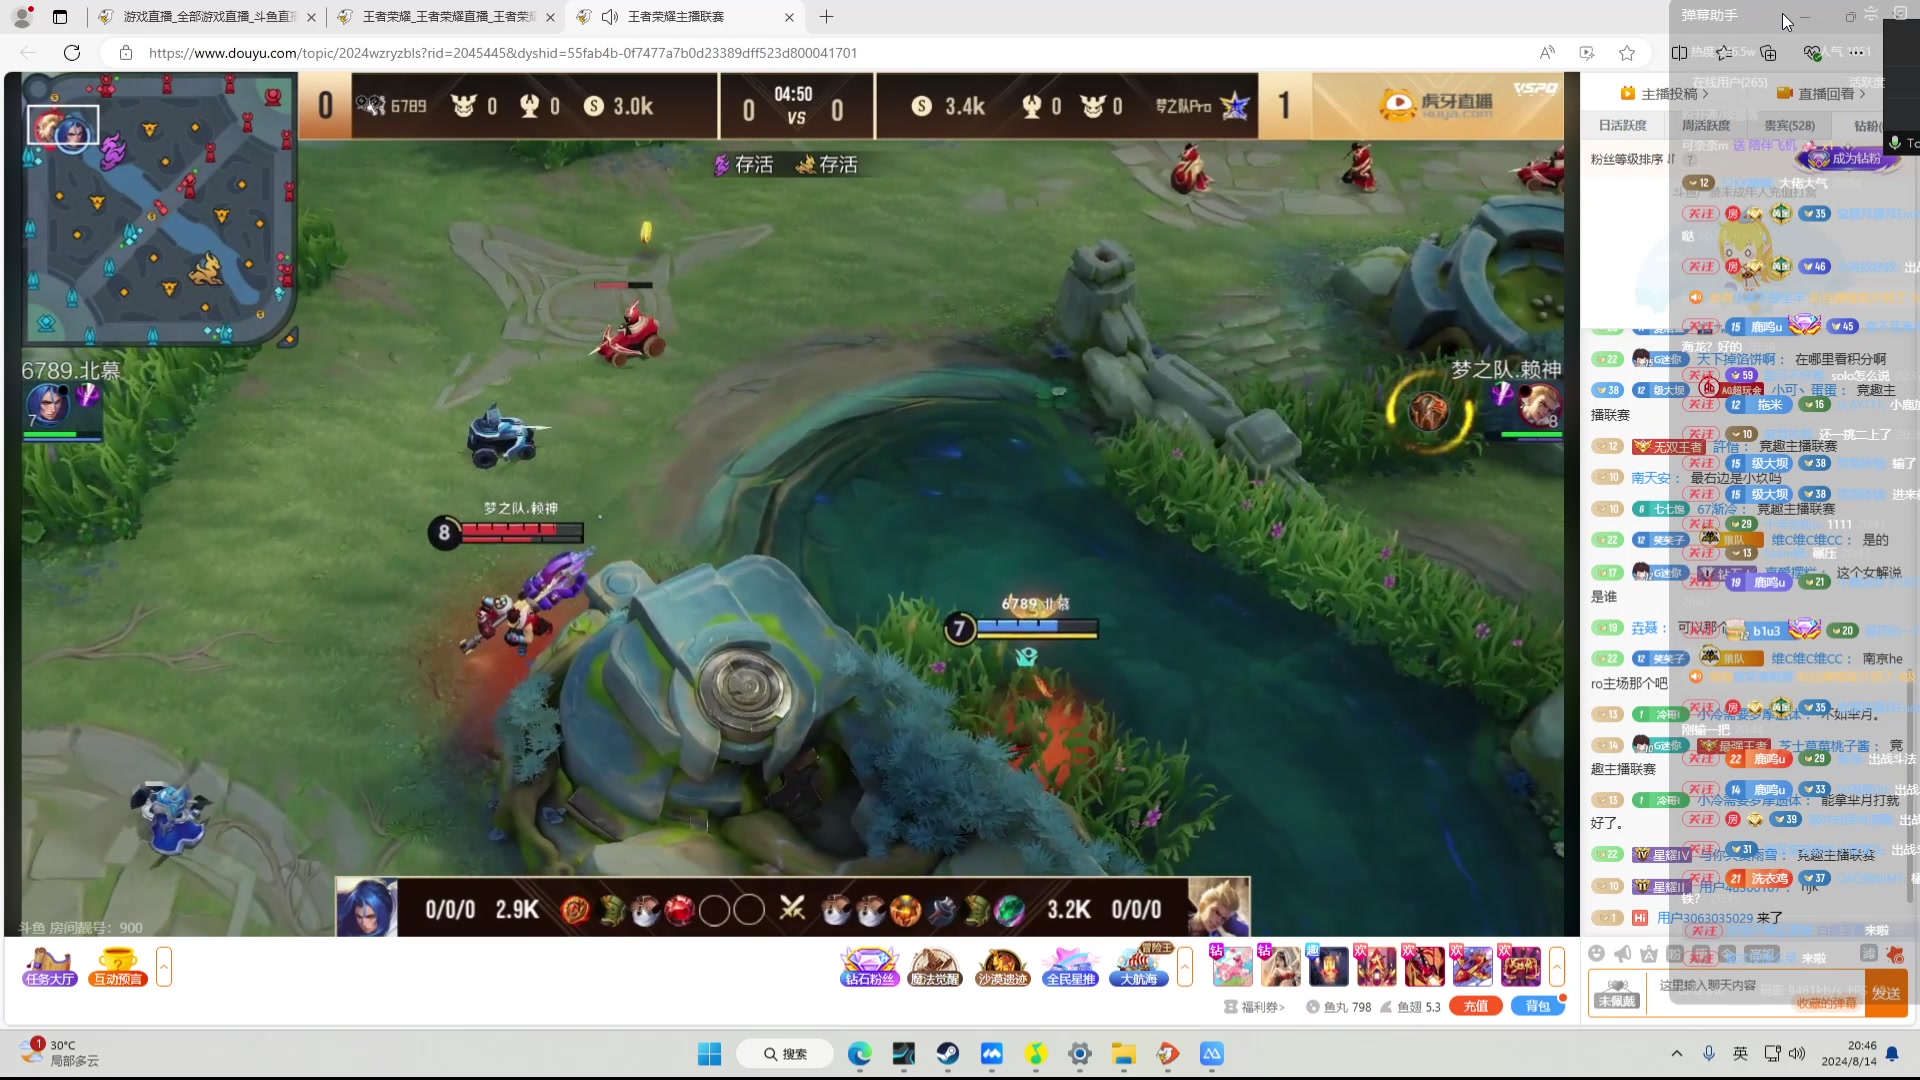Screen dimensions: 1920x1080
Task: Close the 王者荣耀主播联赛 browser tab
Action: click(x=789, y=17)
